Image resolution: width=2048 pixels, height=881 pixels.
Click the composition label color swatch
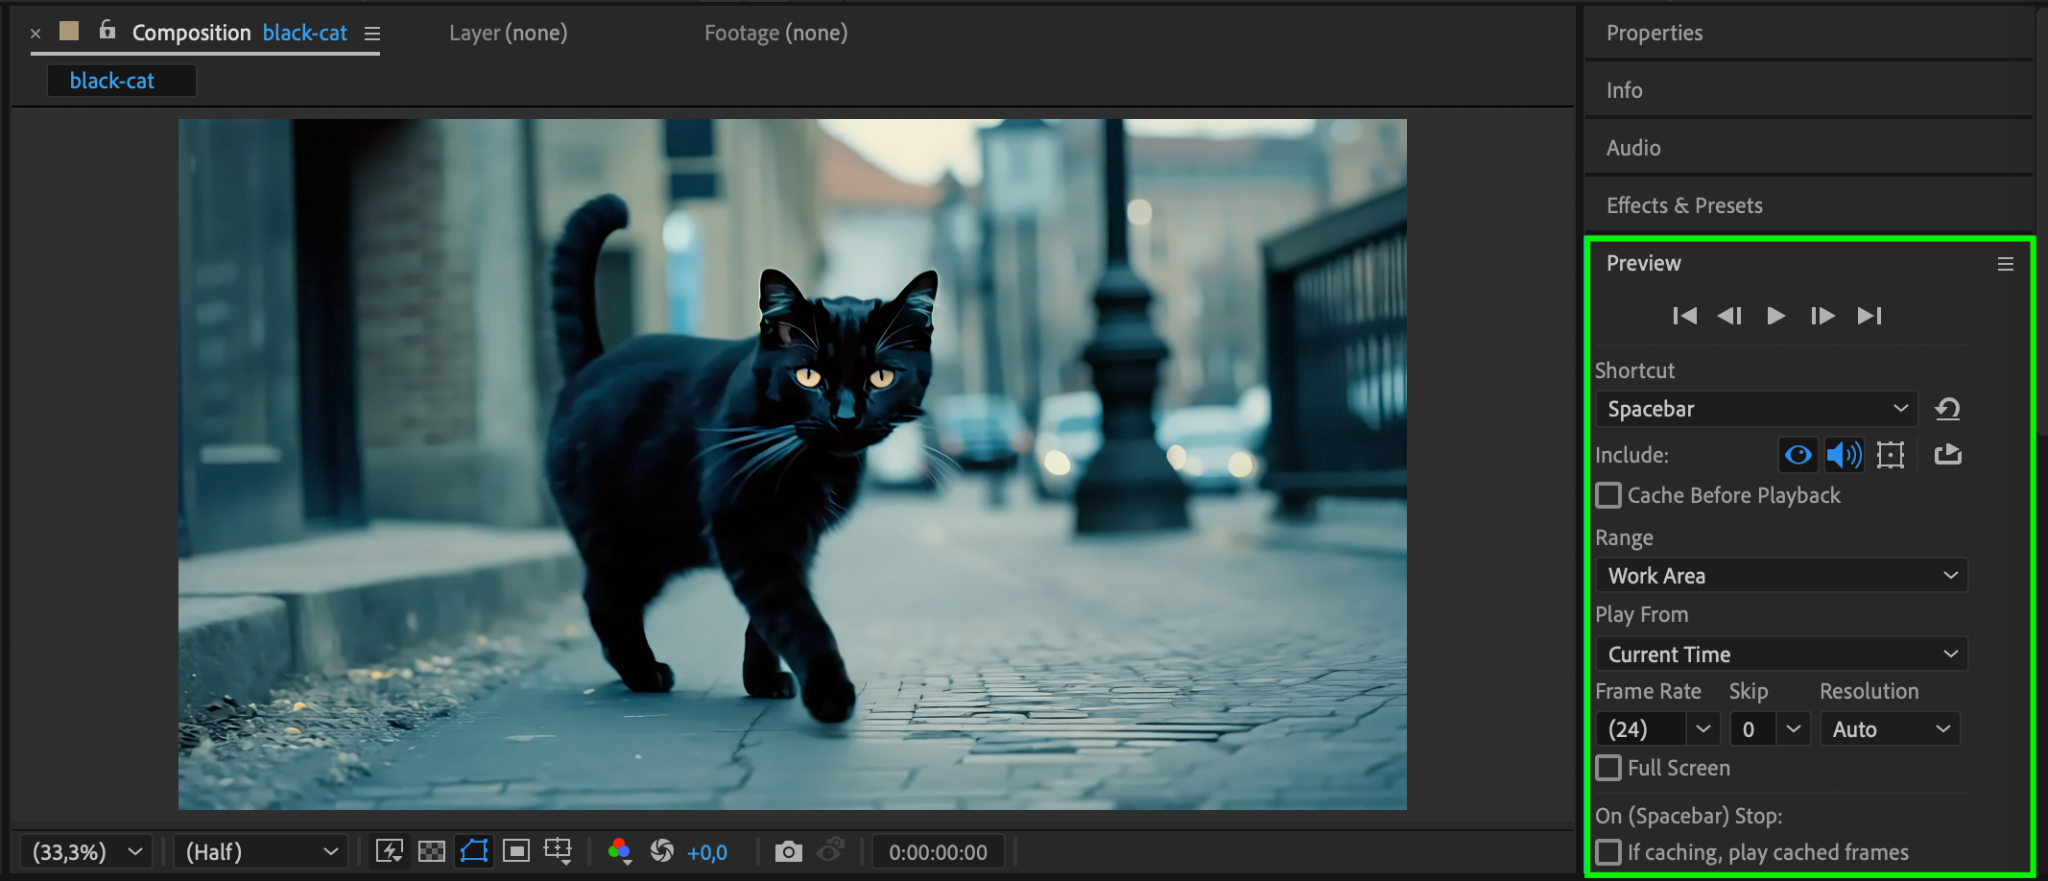[69, 31]
